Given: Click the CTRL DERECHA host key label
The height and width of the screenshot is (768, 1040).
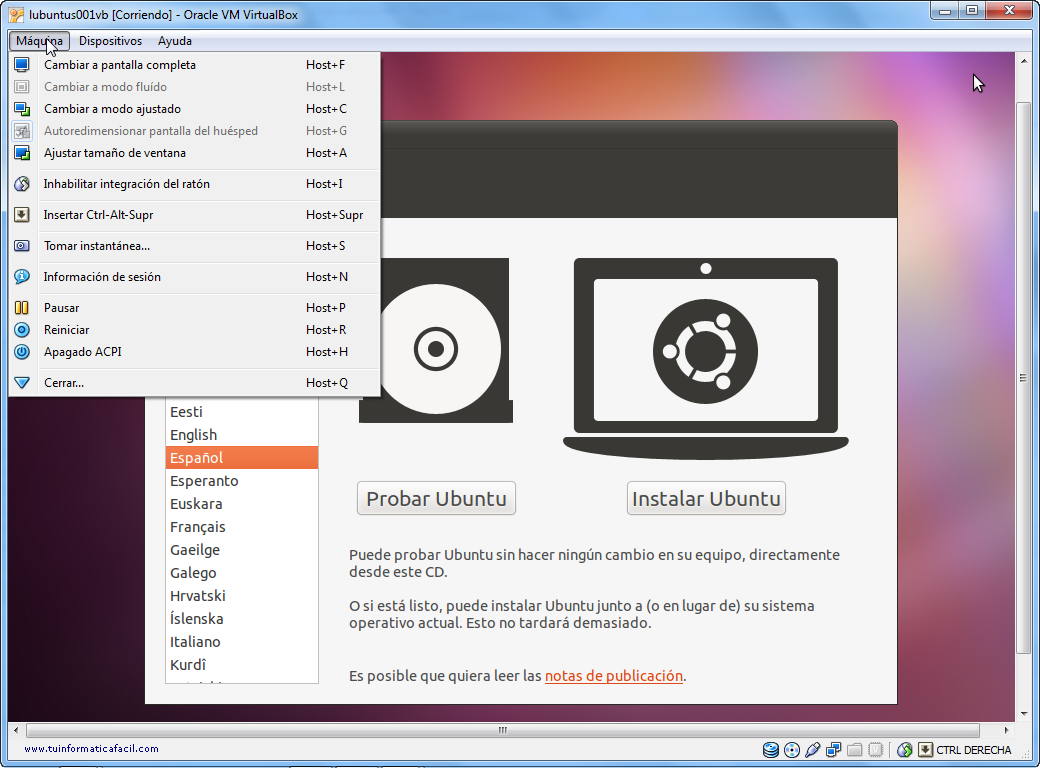Looking at the screenshot, I should [x=974, y=750].
